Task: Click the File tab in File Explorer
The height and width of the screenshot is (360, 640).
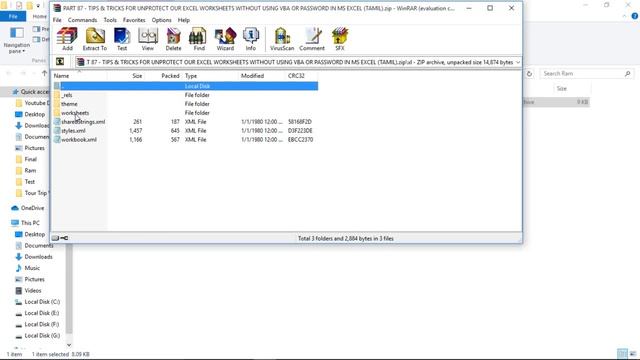Action: [x=13, y=16]
